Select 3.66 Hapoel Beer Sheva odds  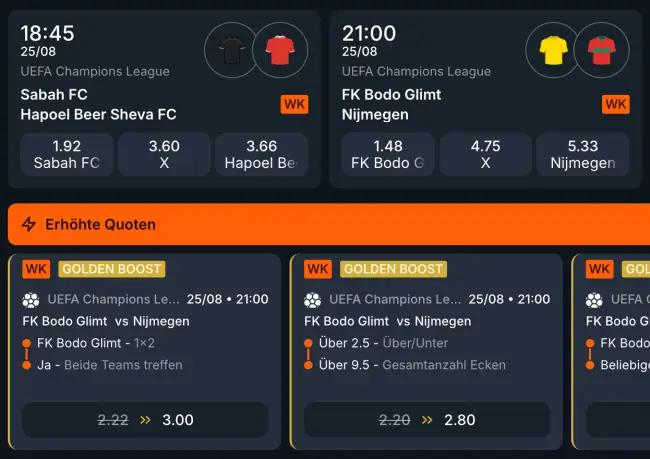click(x=262, y=154)
